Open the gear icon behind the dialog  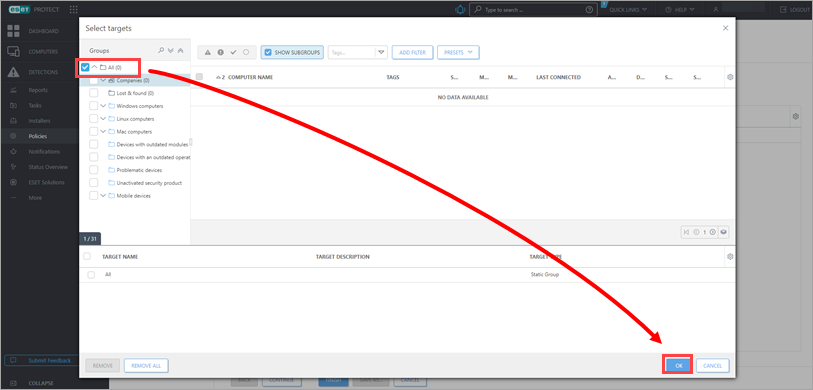coord(796,117)
